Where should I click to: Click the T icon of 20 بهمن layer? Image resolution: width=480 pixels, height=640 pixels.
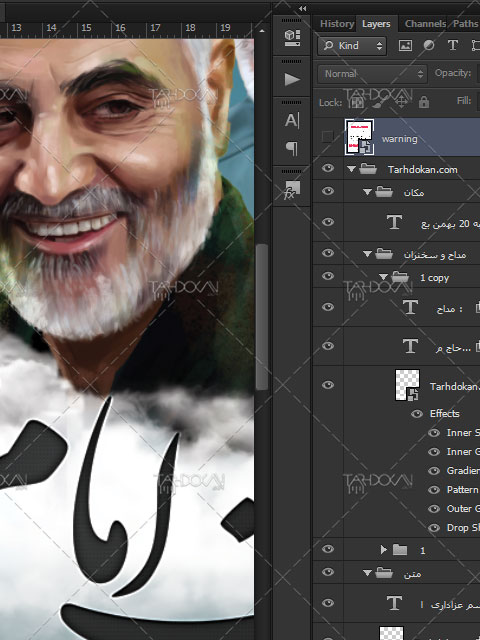(x=394, y=222)
